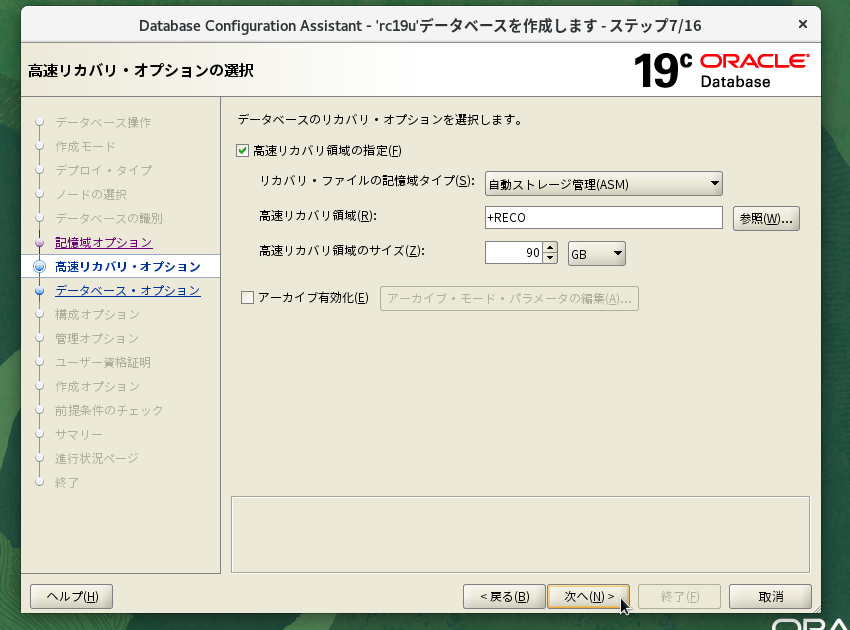Click the データベースの識別 step label
The height and width of the screenshot is (630, 850).
(x=109, y=218)
